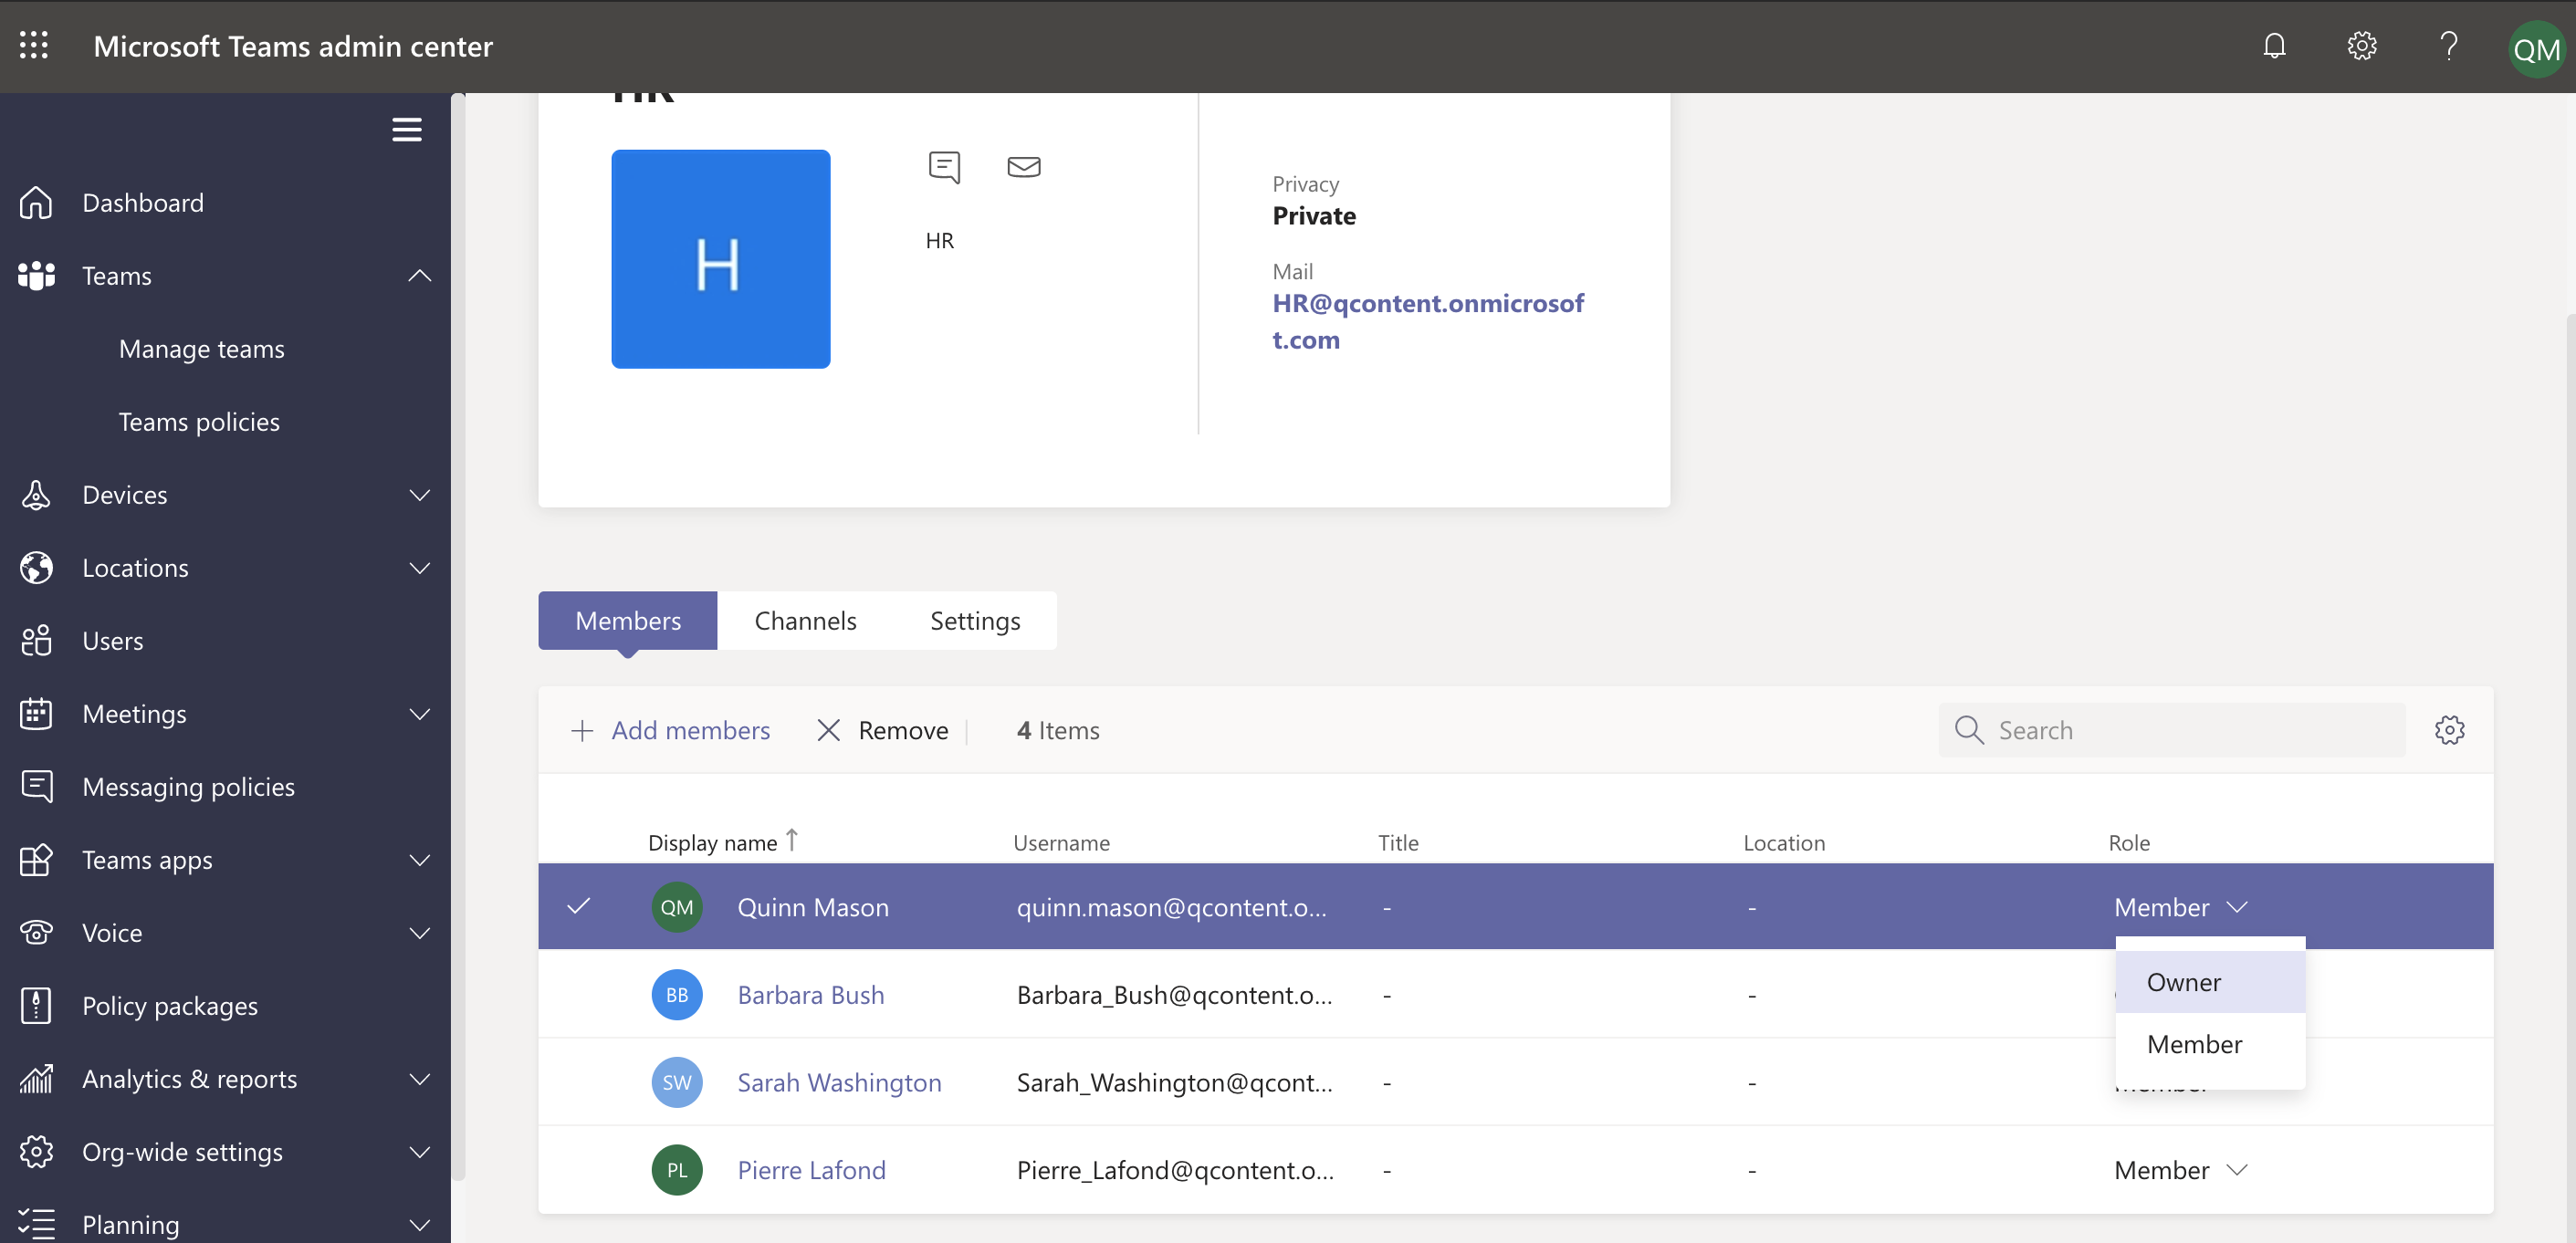Switch to the Settings tab
This screenshot has height=1243, width=2576.
[x=974, y=621]
